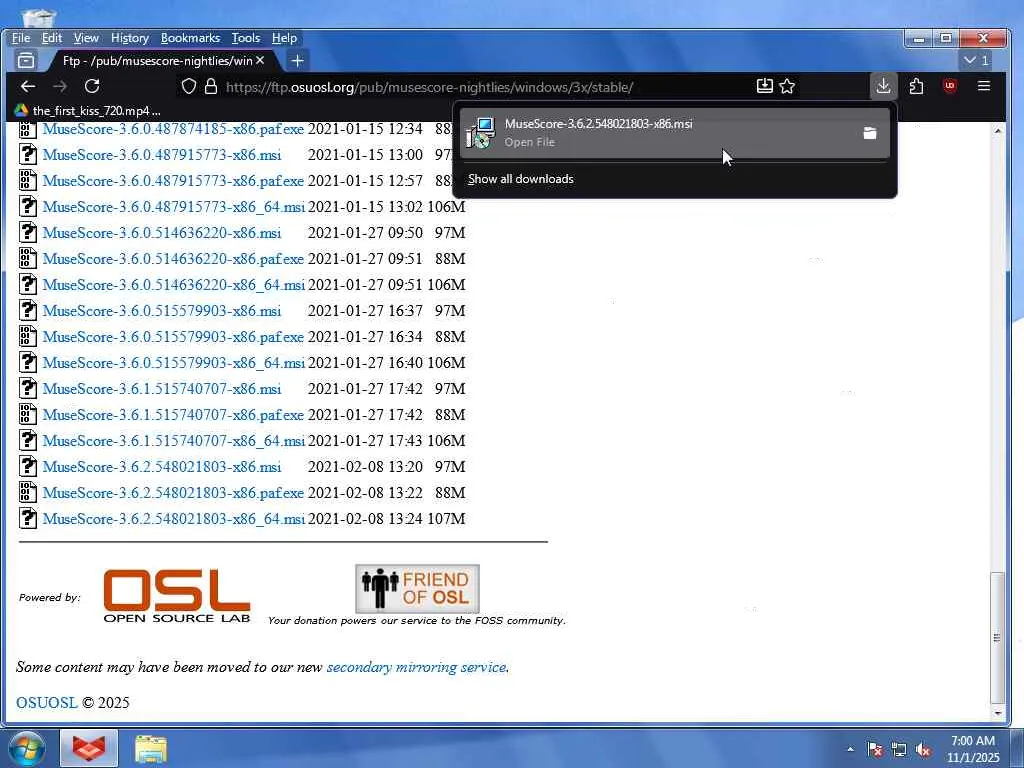Click the padlock site security icon

click(211, 86)
